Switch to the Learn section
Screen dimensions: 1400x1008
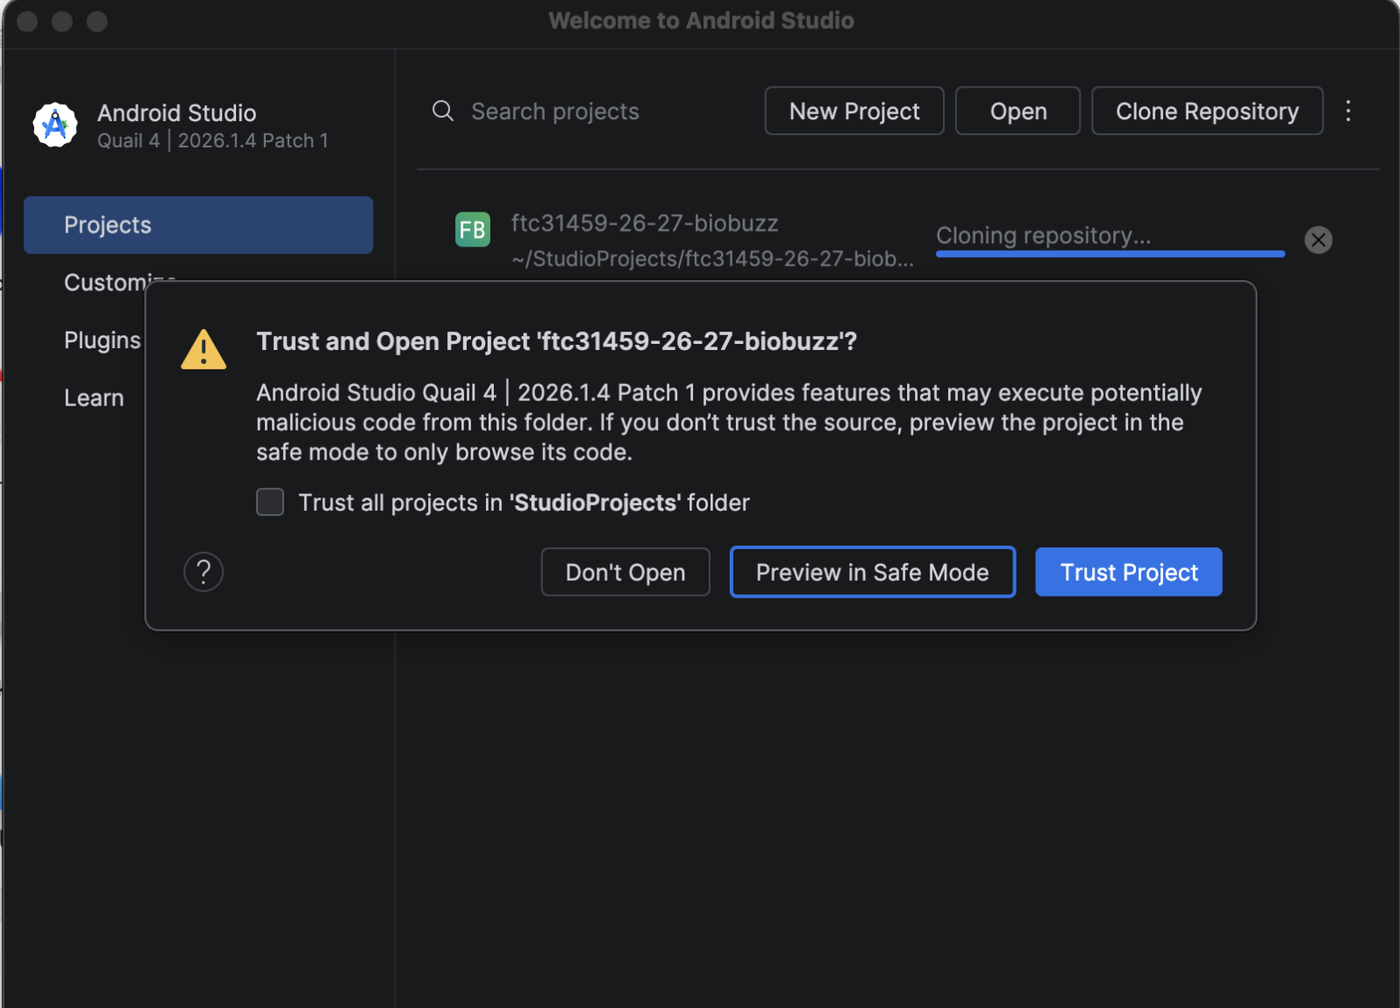(94, 398)
